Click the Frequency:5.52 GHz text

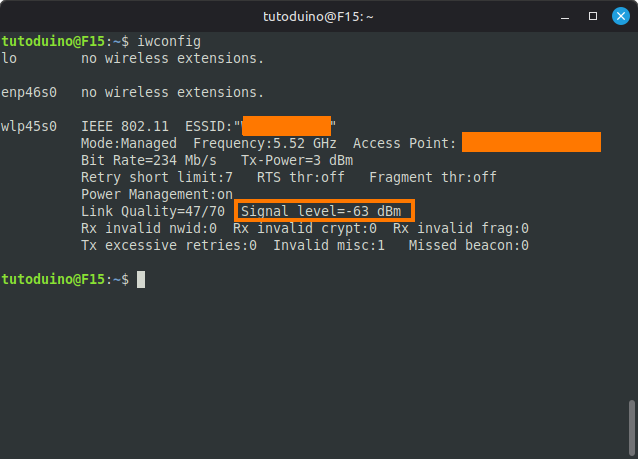(x=265, y=143)
